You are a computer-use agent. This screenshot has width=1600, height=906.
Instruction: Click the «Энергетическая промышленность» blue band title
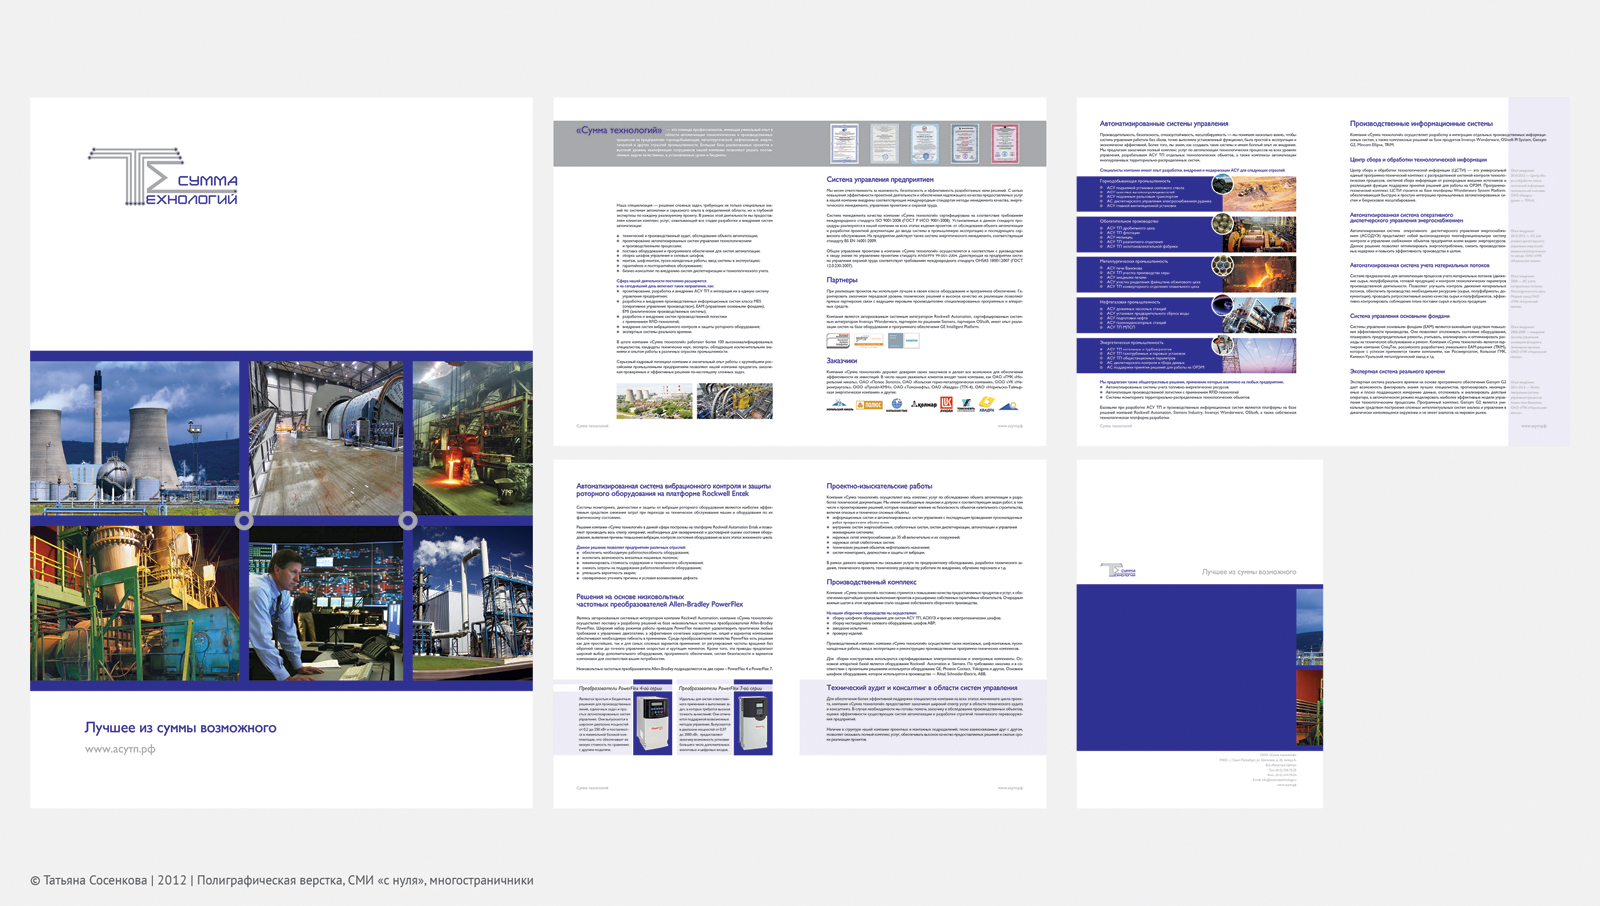click(x=1132, y=342)
